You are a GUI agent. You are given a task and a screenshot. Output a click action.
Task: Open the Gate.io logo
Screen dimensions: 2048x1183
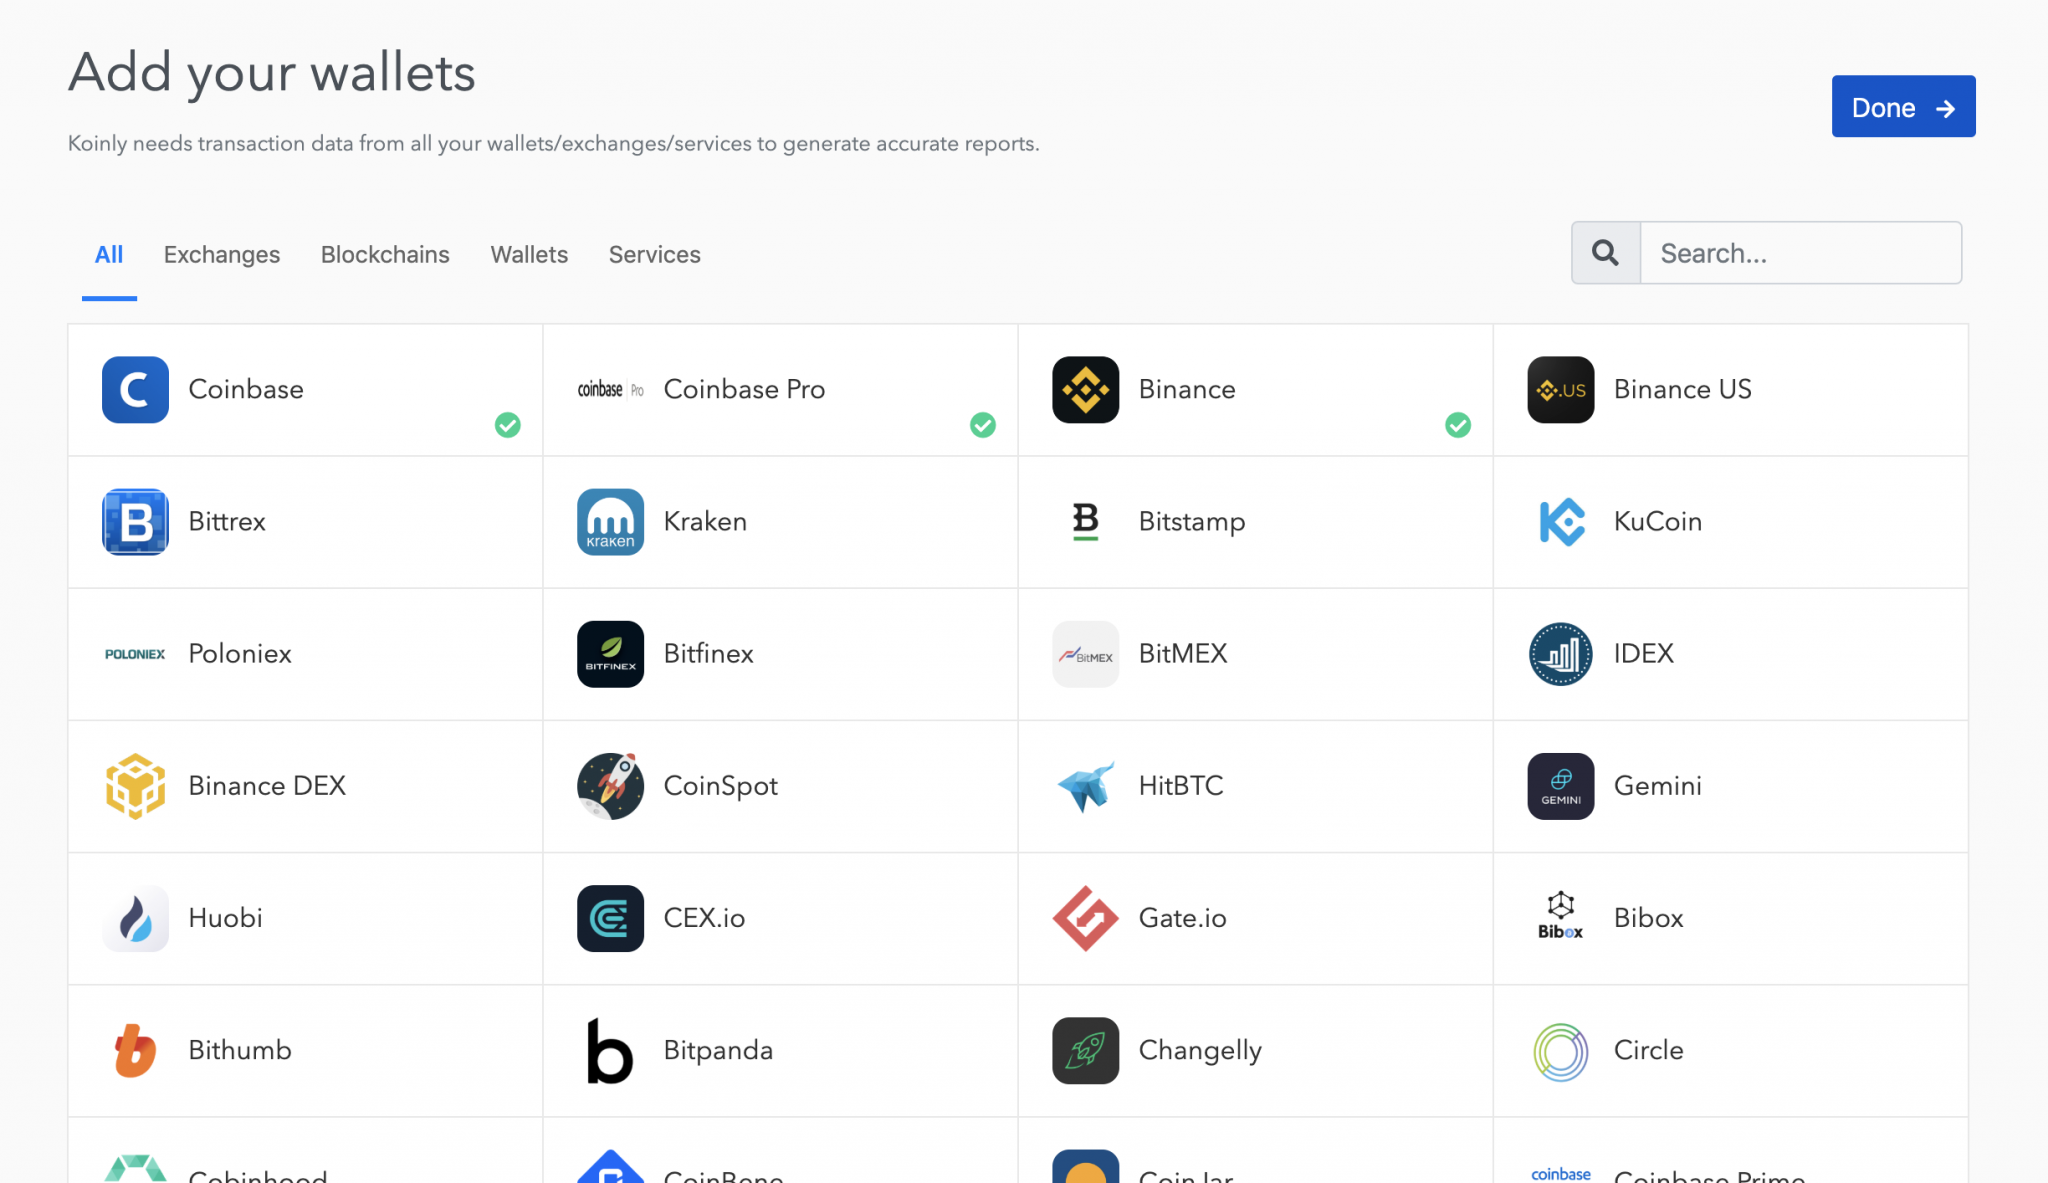pyautogui.click(x=1086, y=918)
